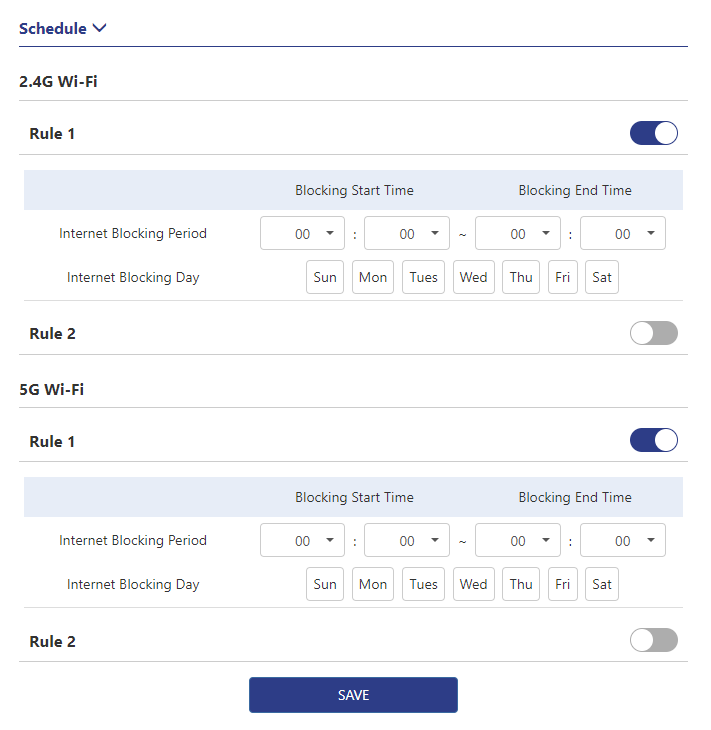Disable 5G Wi-Fi Rule 1 toggle
Screen dimensions: 711x730
[653, 440]
